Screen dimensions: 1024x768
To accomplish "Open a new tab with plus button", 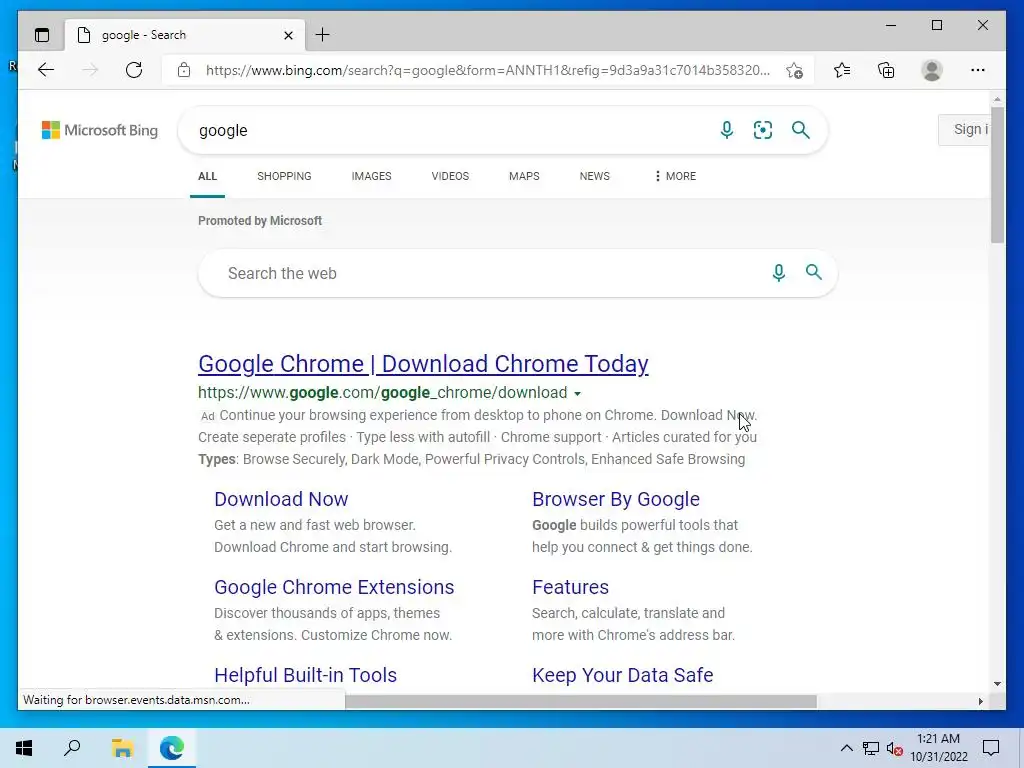I will (x=323, y=35).
